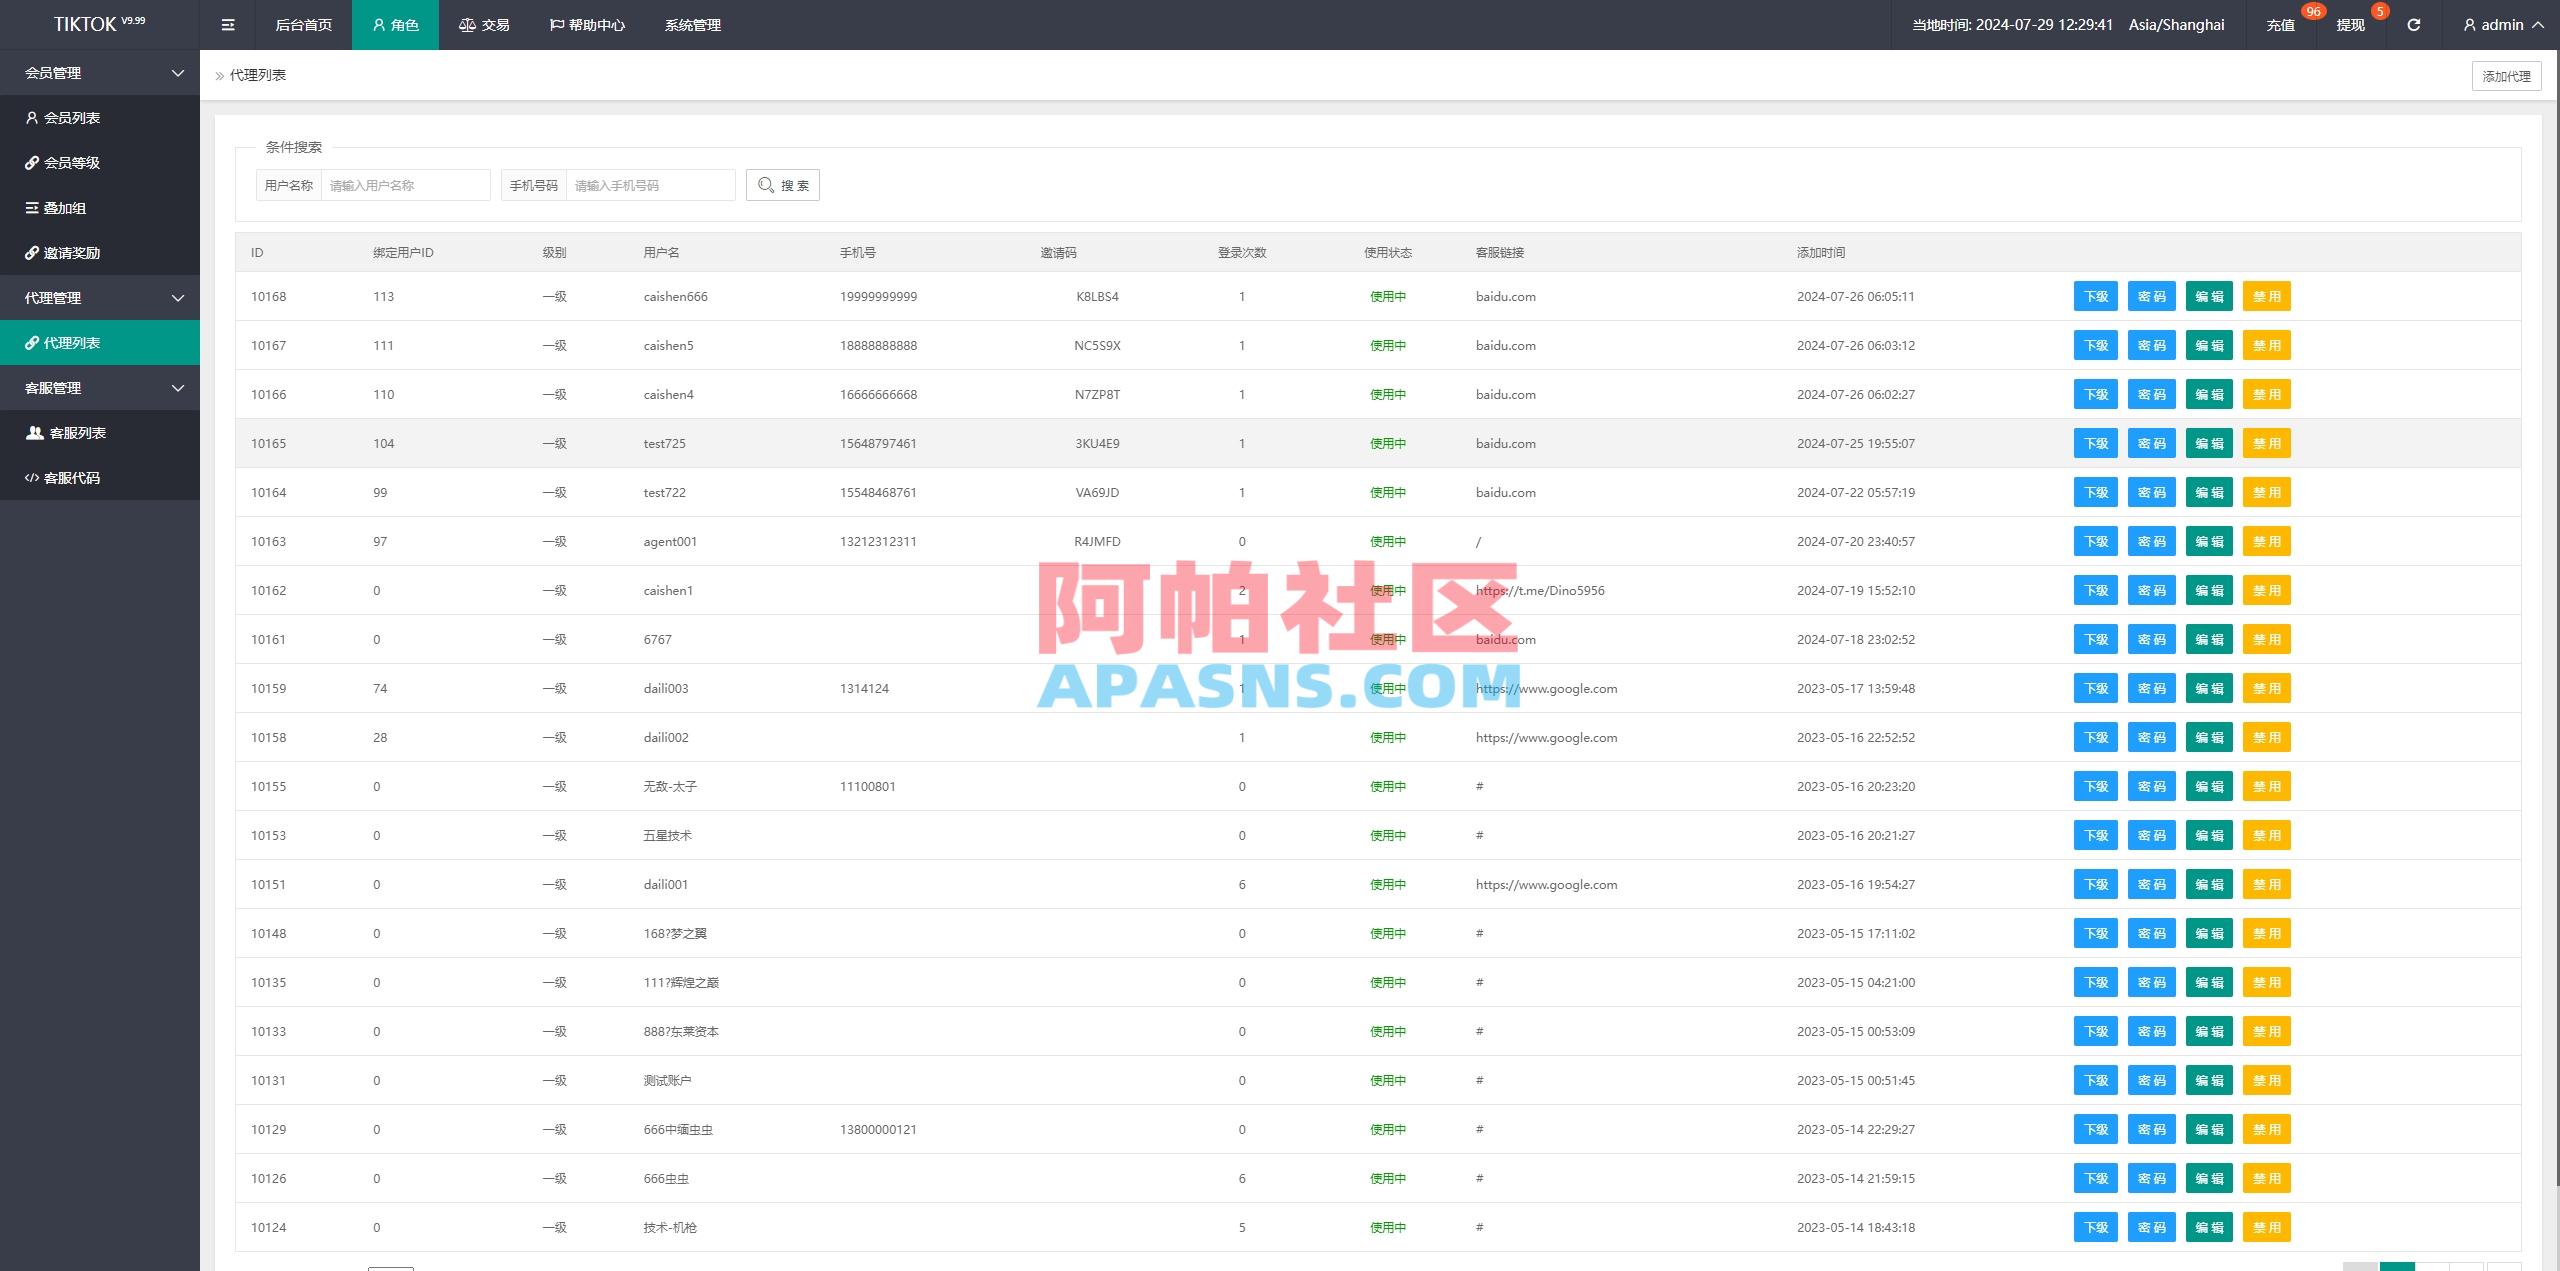This screenshot has height=1271, width=2560.
Task: Collapse the 客服管理 sidebar section
Action: 100,387
